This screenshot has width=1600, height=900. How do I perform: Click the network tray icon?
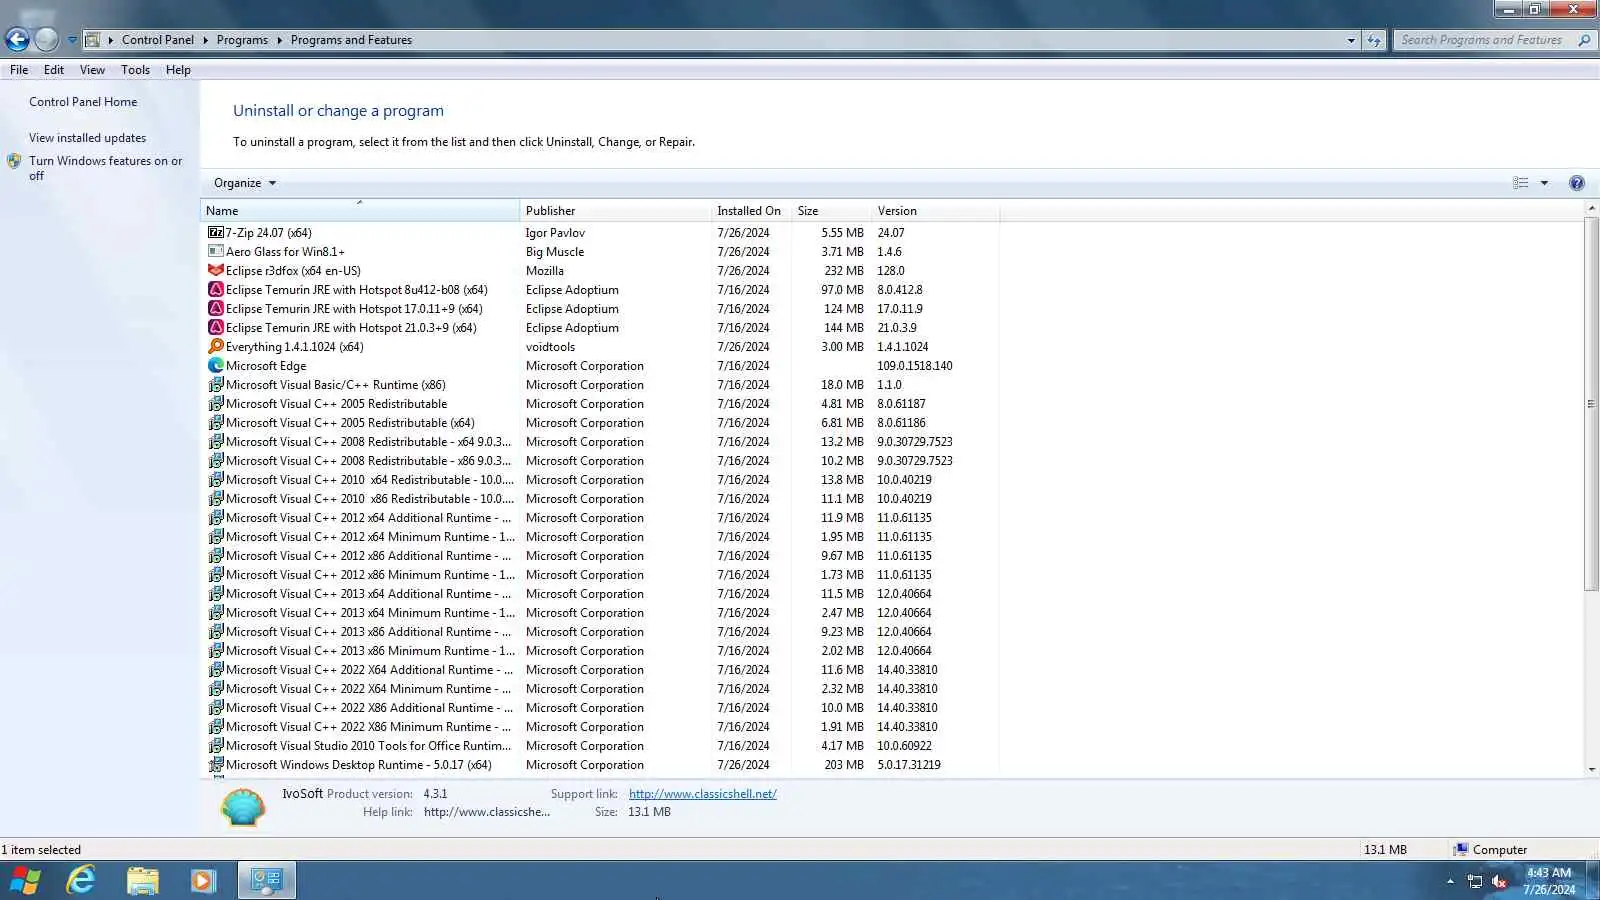[x=1474, y=881]
